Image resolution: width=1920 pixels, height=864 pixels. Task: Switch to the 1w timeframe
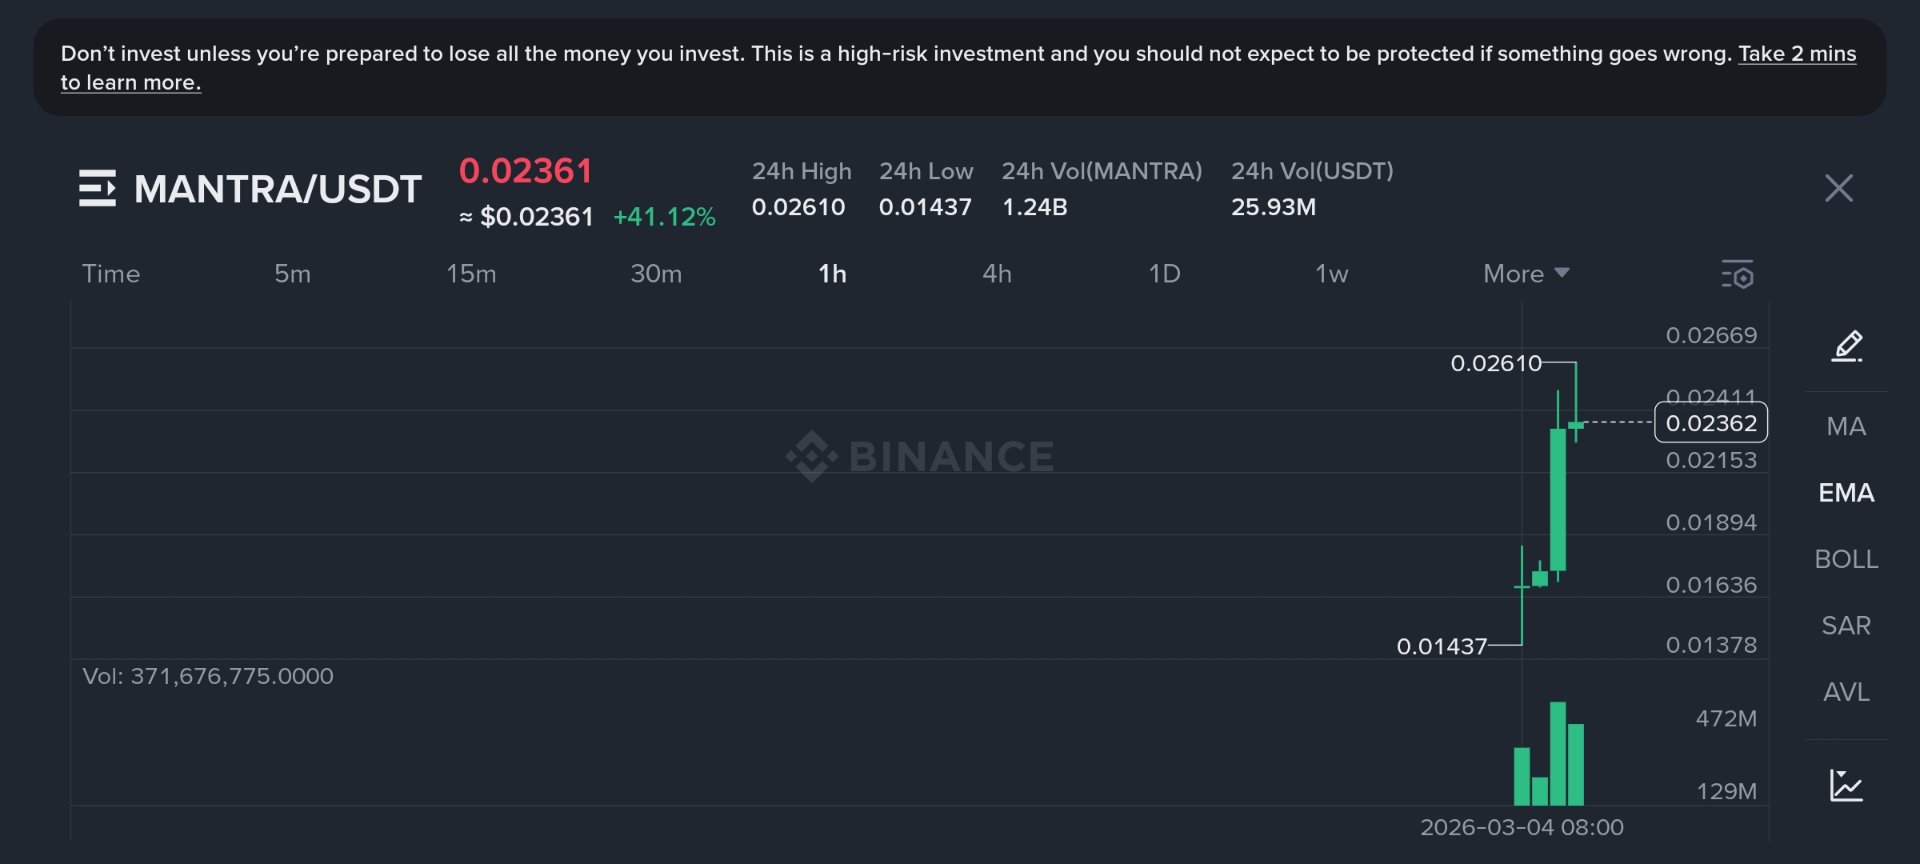(1332, 273)
